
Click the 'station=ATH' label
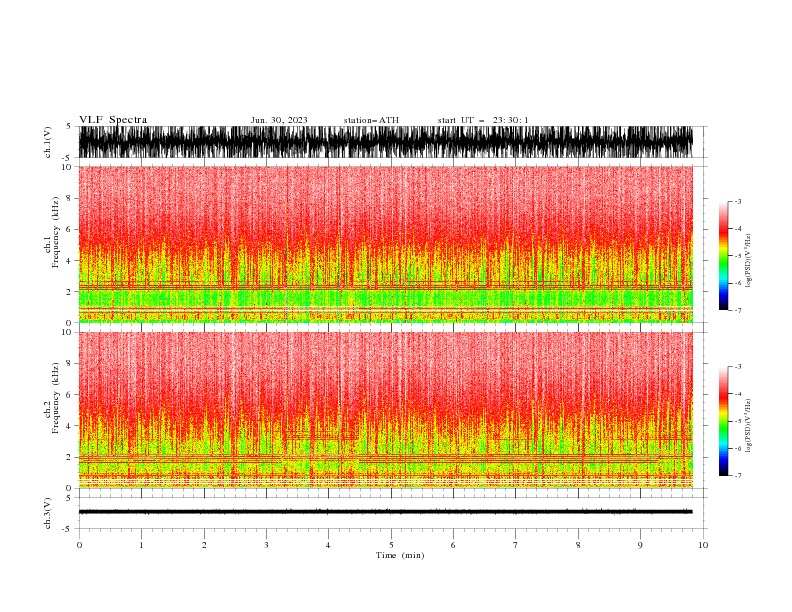[371, 120]
